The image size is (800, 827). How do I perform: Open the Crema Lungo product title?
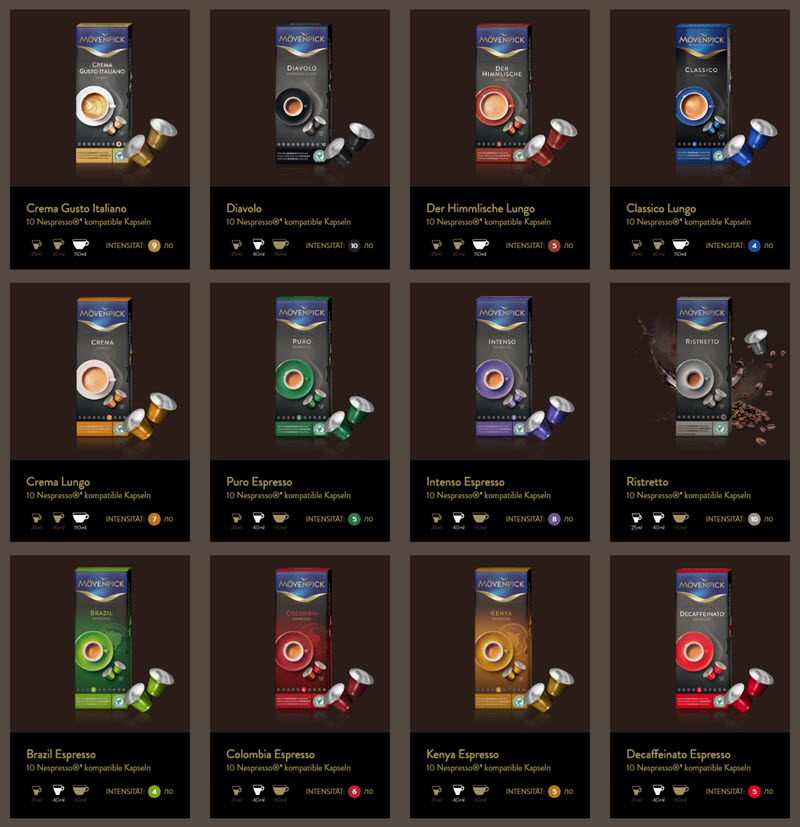tap(58, 482)
